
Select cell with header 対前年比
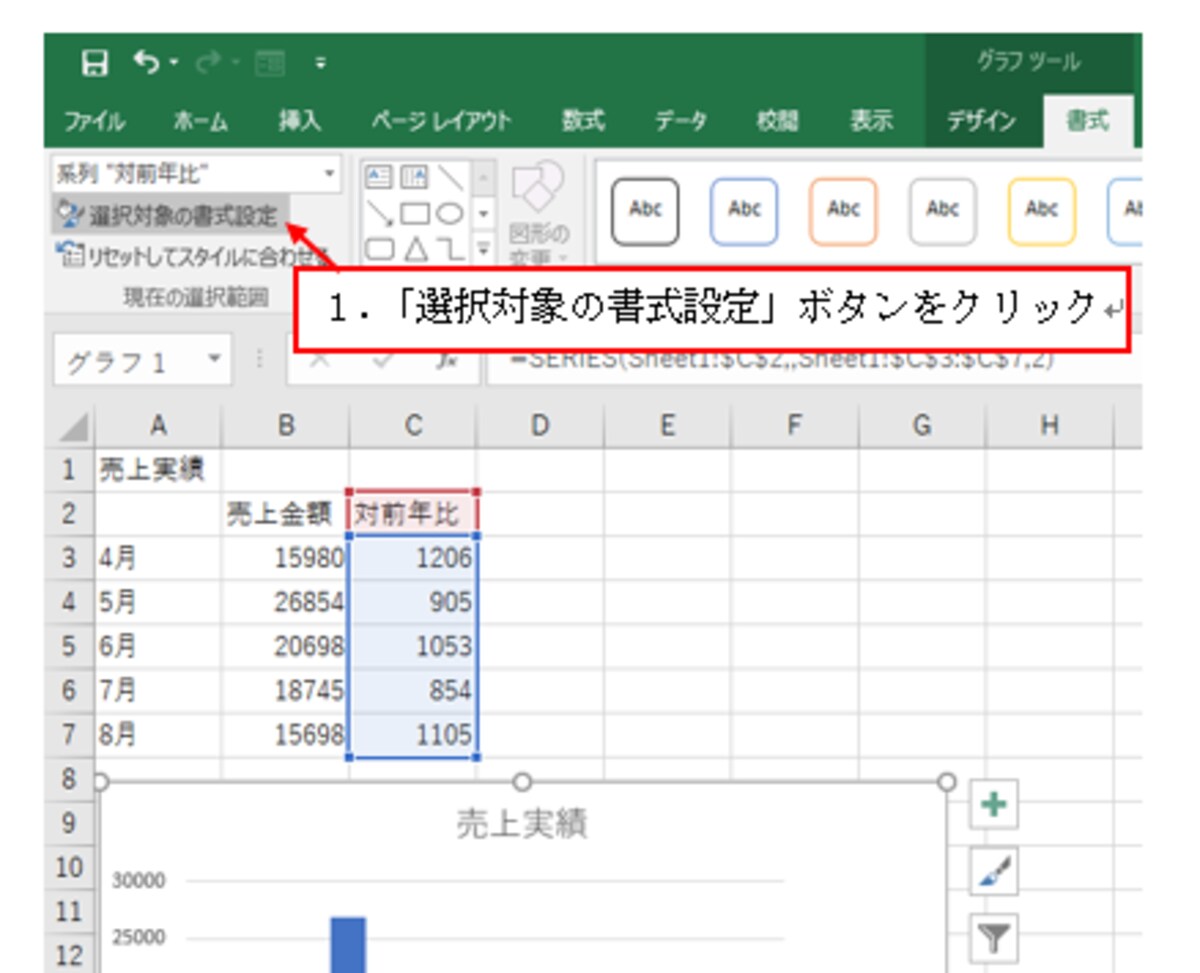[x=413, y=514]
